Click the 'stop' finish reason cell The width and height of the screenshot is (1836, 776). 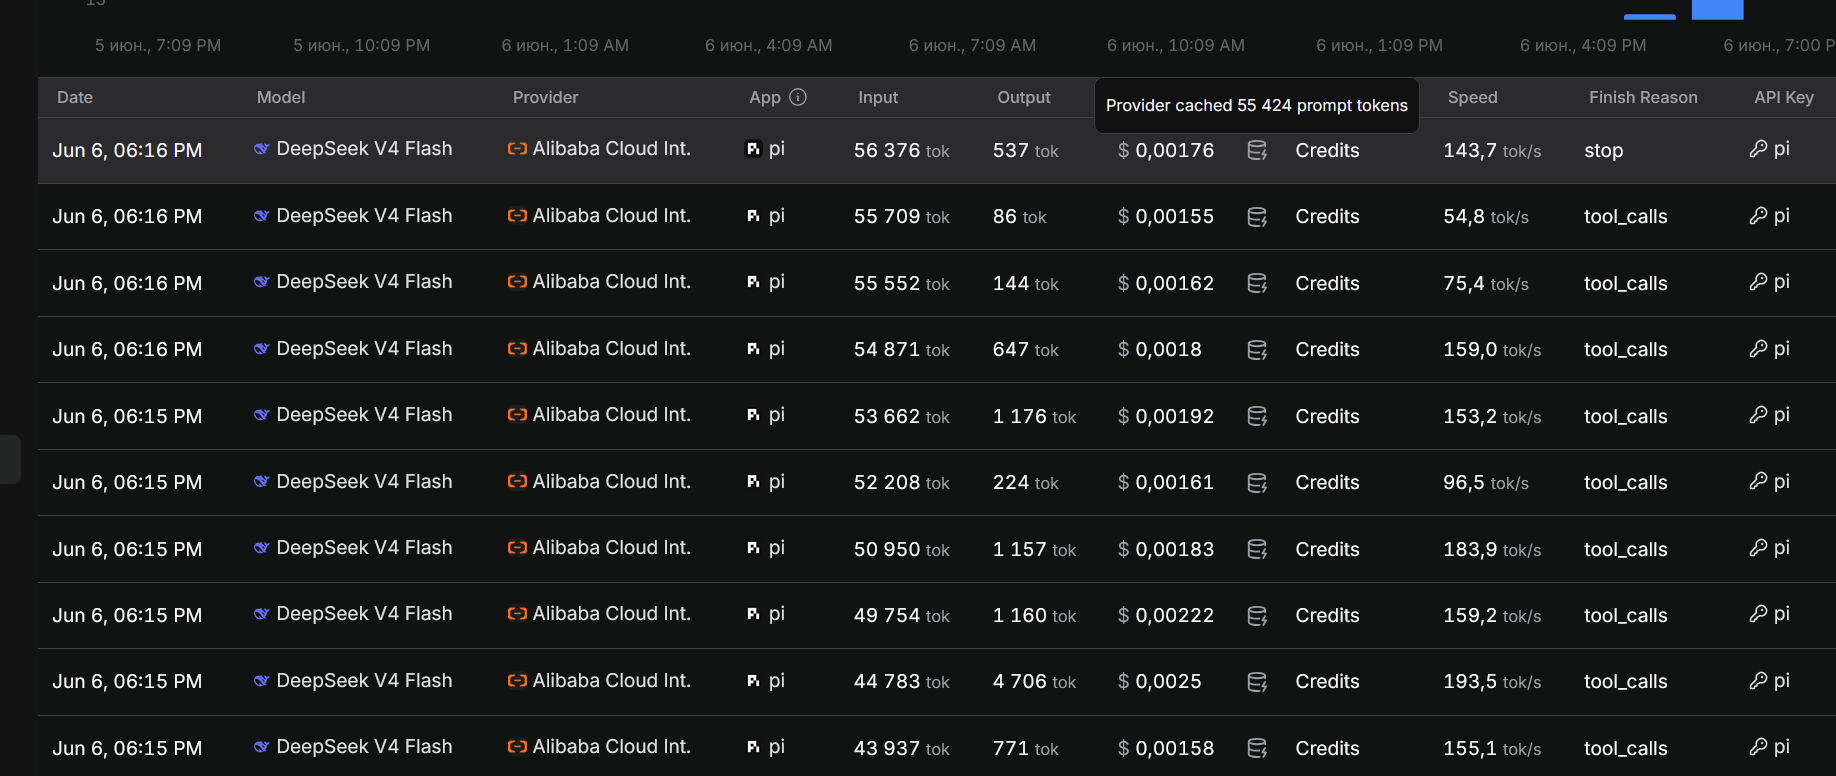(x=1604, y=150)
